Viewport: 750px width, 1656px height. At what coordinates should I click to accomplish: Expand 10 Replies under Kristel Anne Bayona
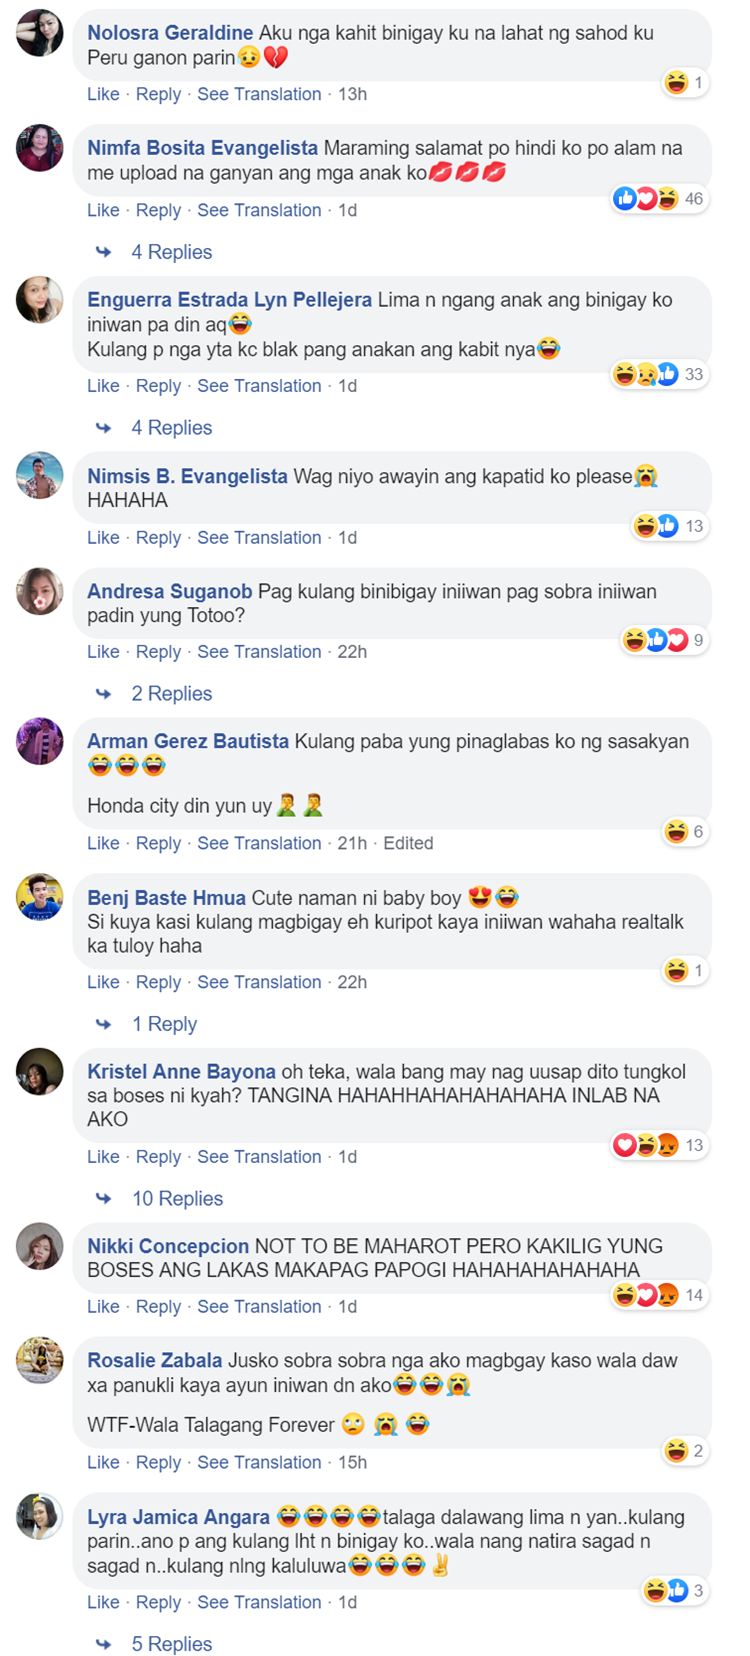coord(177,1198)
